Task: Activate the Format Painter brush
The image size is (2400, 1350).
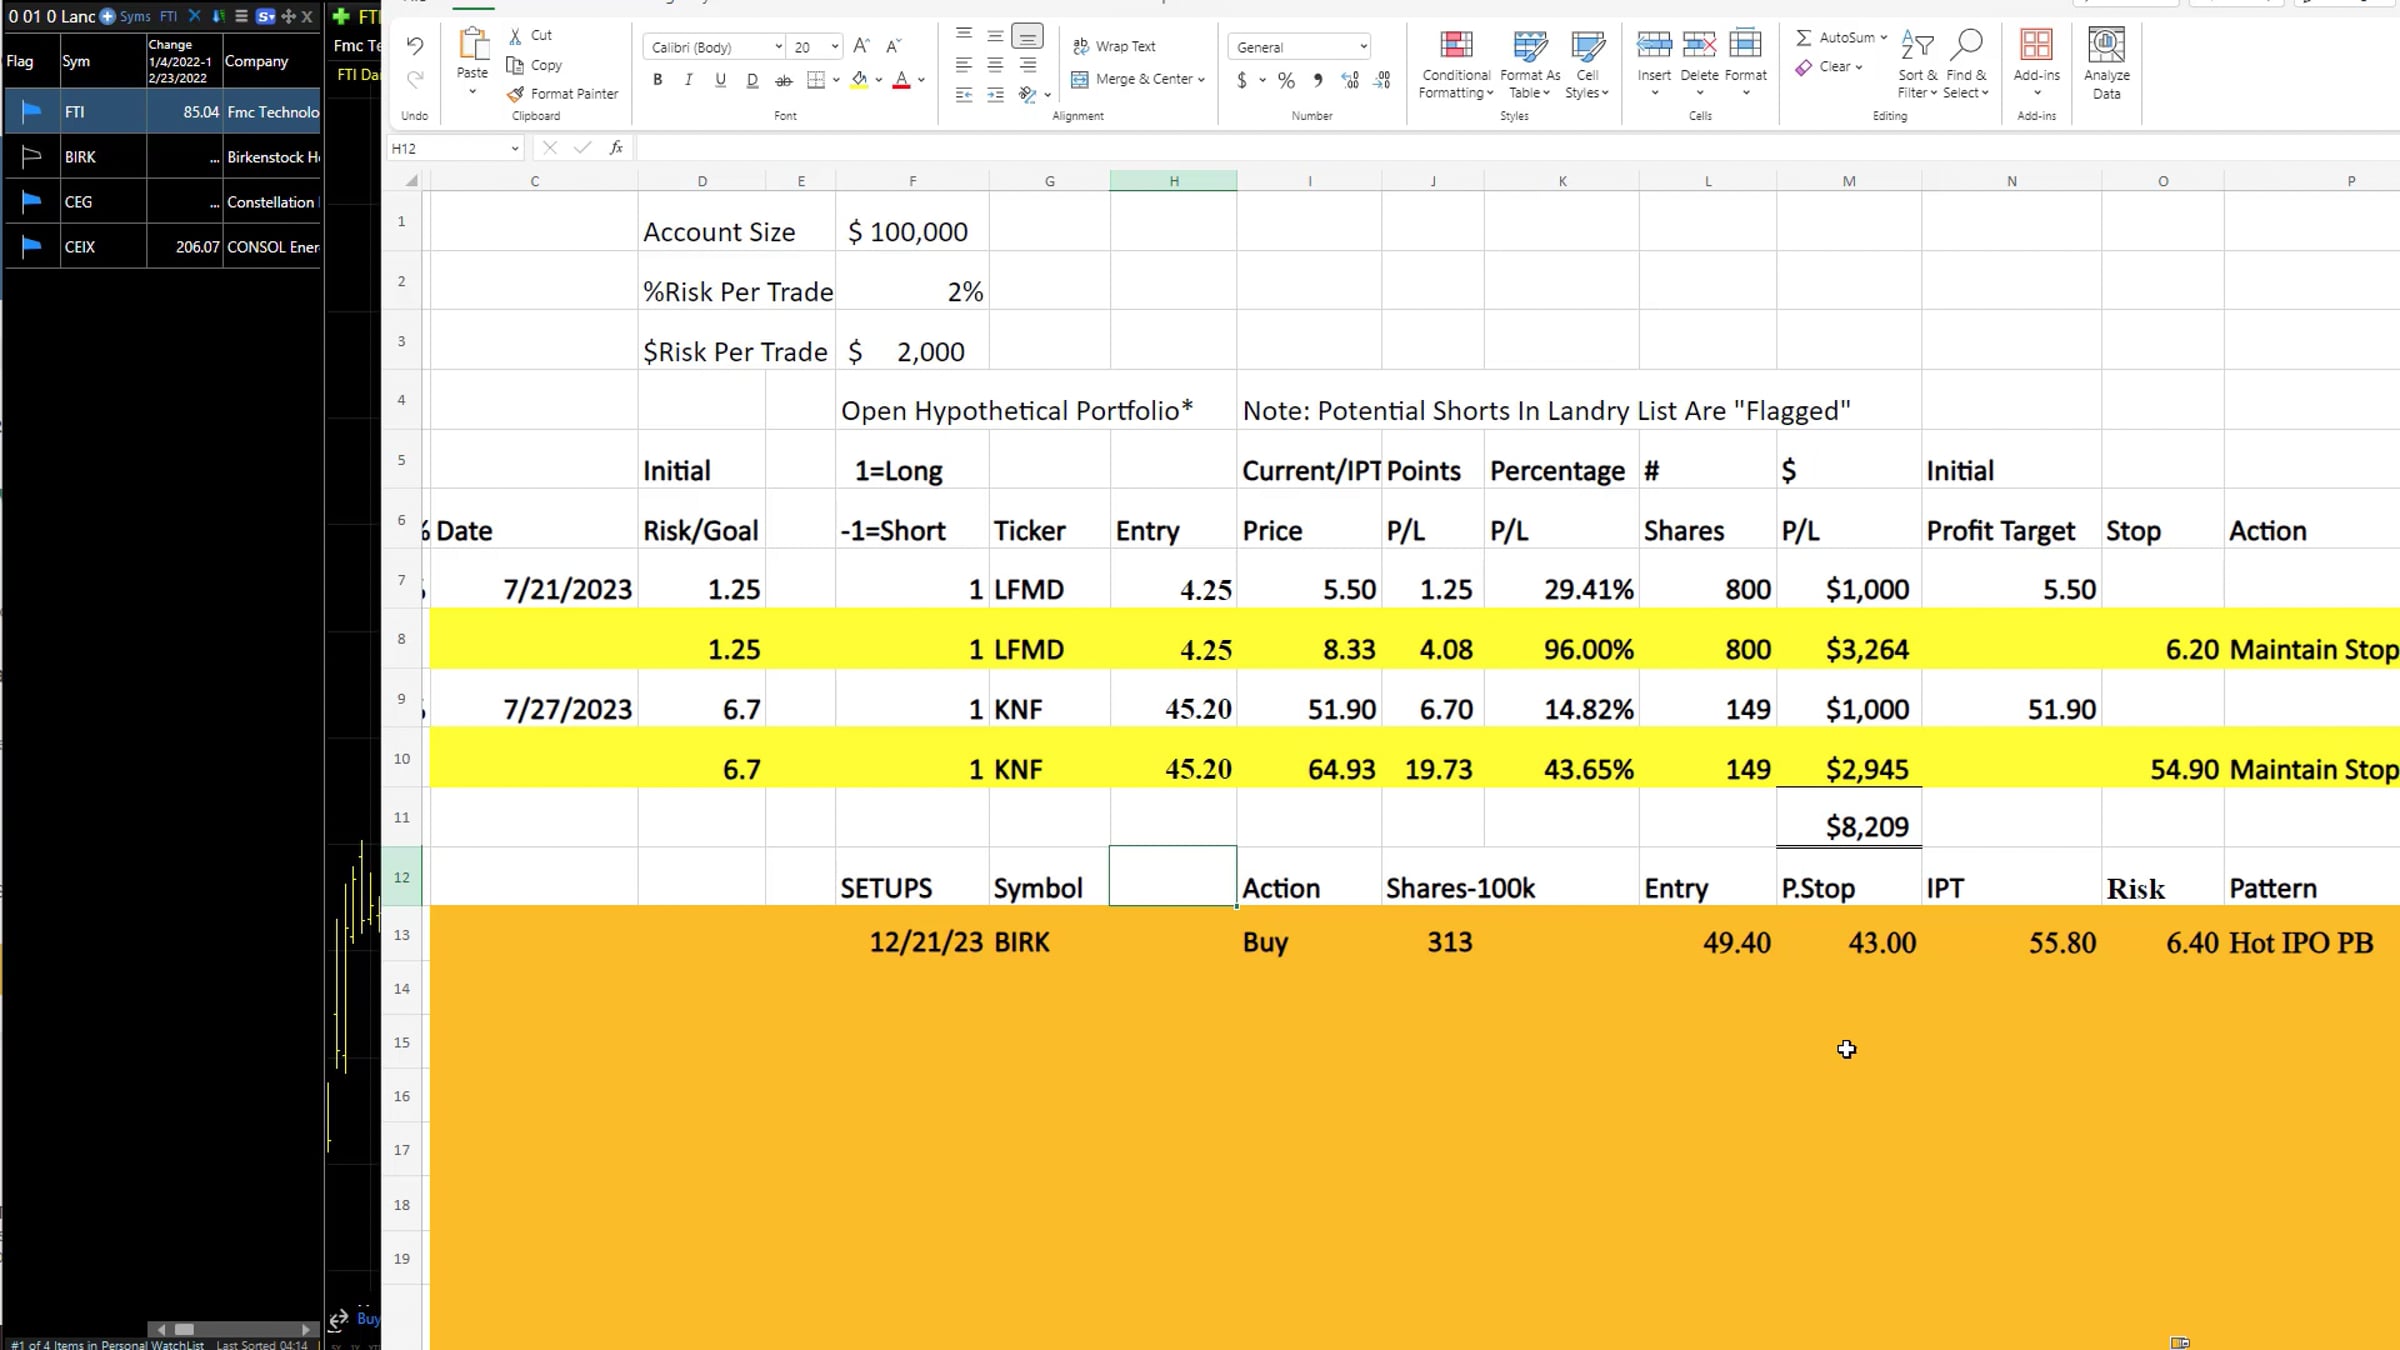Action: [x=515, y=94]
